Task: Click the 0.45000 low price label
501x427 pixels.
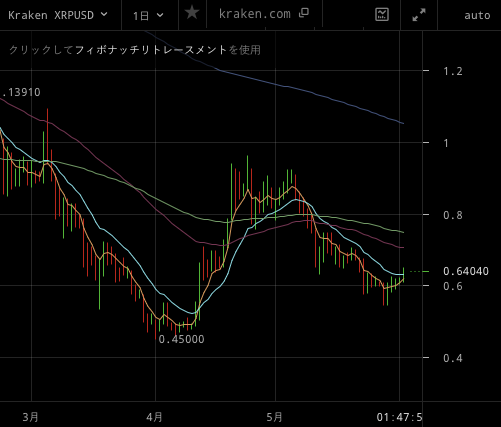Action: pyautogui.click(x=181, y=339)
